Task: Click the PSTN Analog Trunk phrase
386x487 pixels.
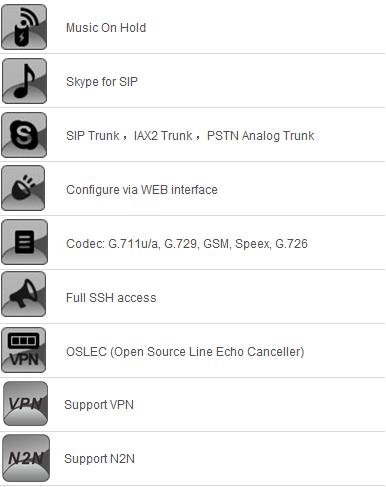Action: pos(261,136)
